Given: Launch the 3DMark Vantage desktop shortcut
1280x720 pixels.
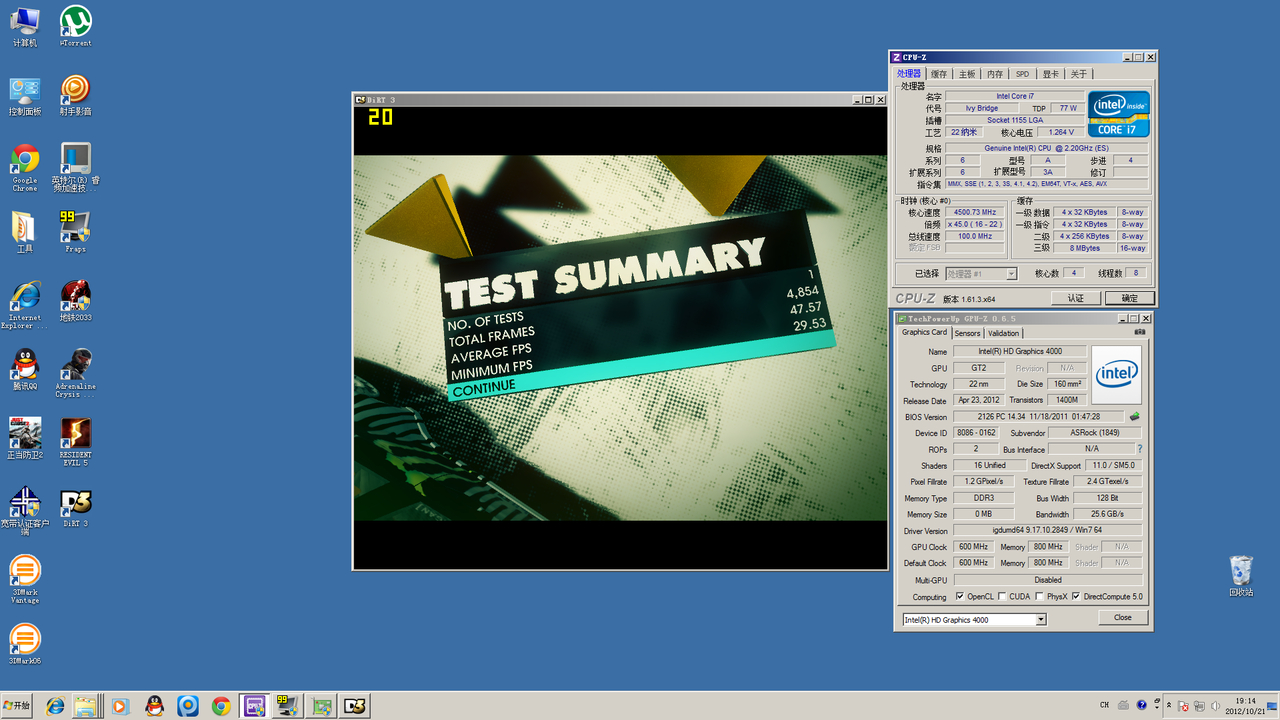Looking at the screenshot, I should pos(25,580).
